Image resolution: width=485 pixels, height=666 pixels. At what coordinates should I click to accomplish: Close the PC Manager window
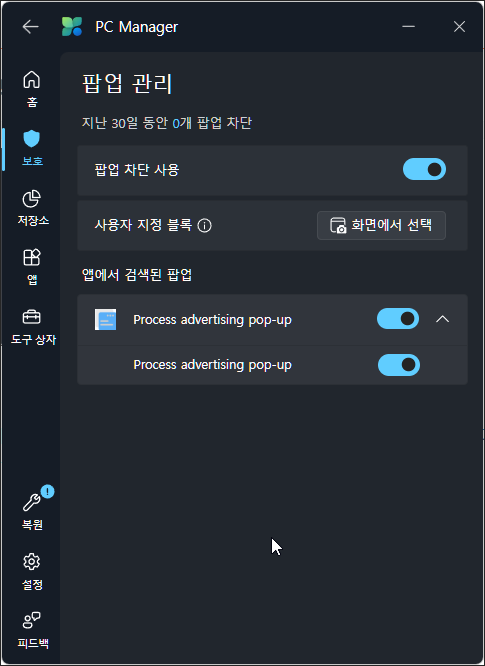460,27
